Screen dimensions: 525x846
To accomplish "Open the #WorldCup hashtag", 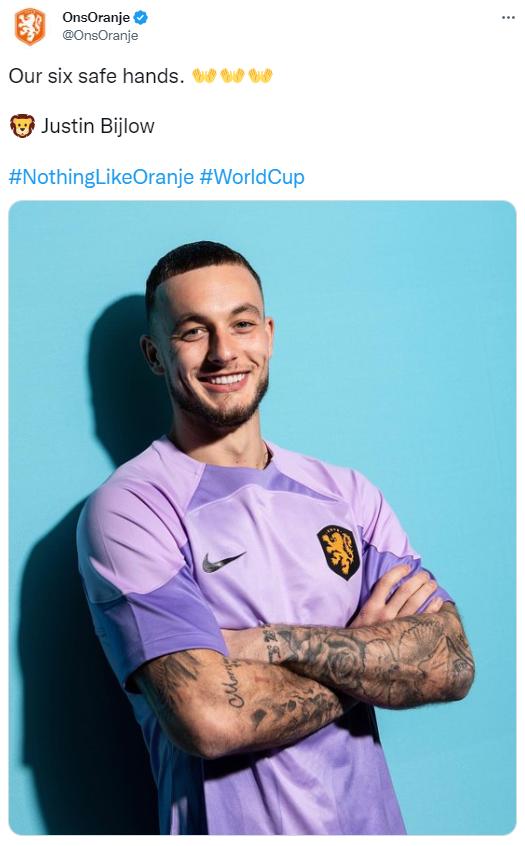I will [x=252, y=177].
